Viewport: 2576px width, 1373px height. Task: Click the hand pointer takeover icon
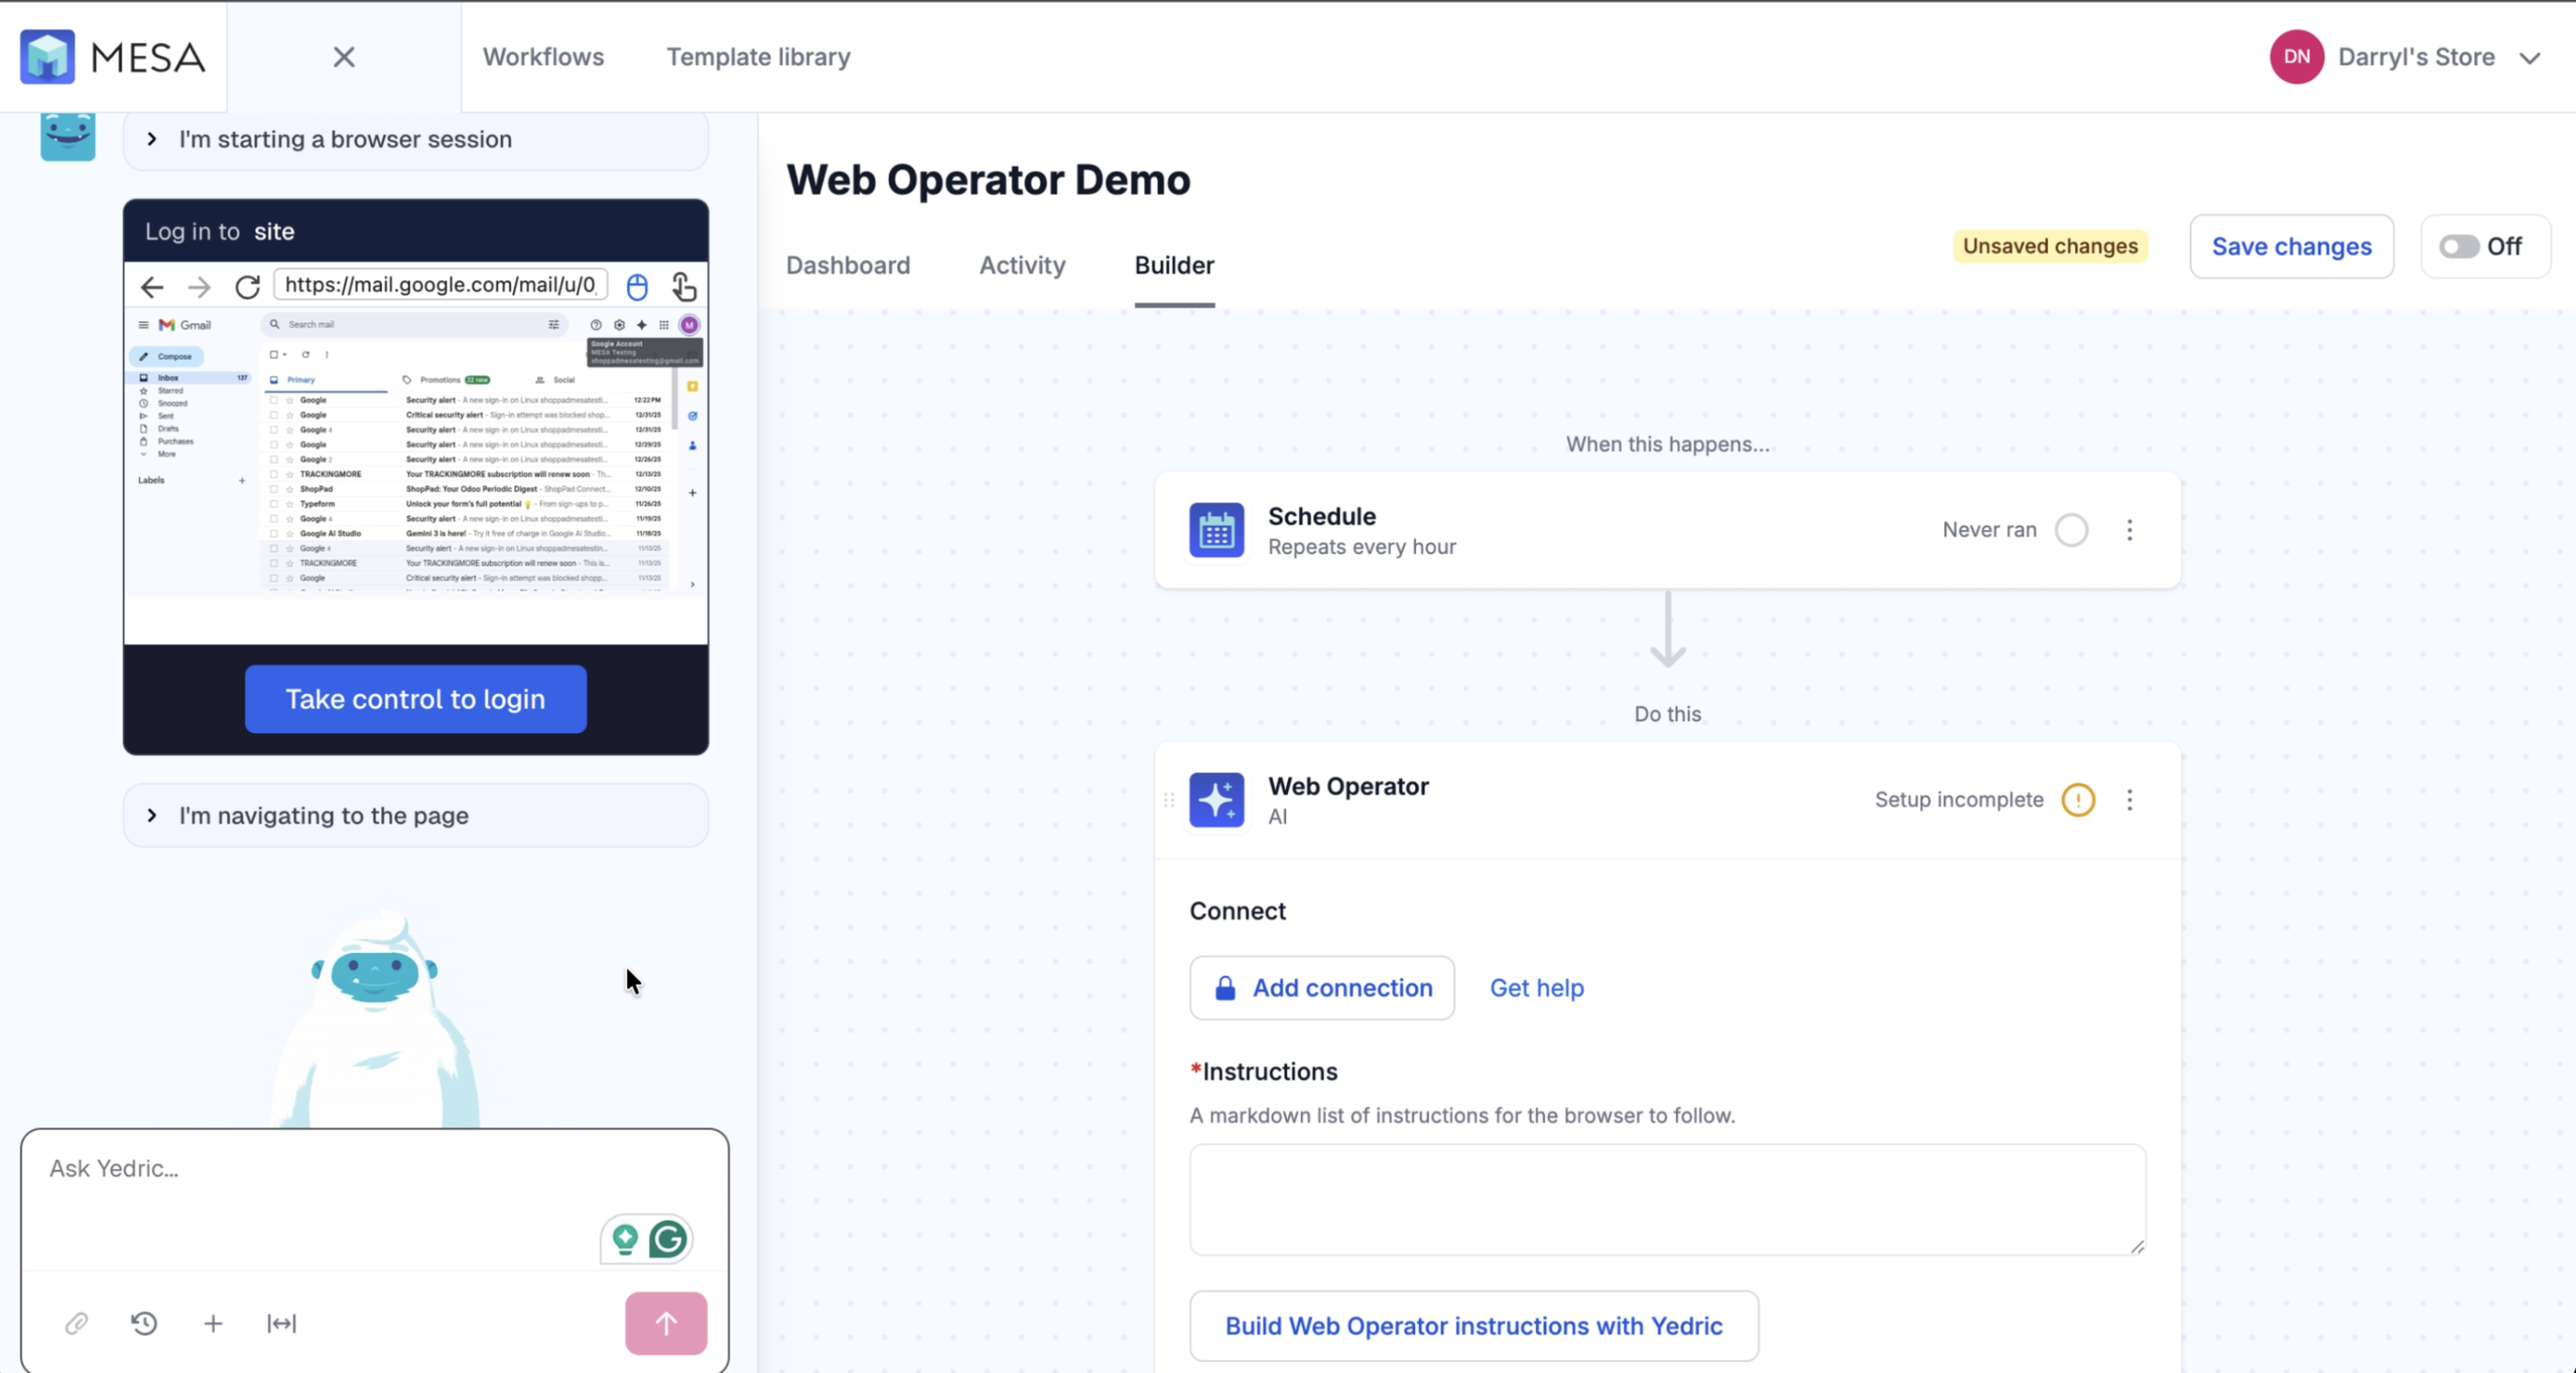coord(684,288)
